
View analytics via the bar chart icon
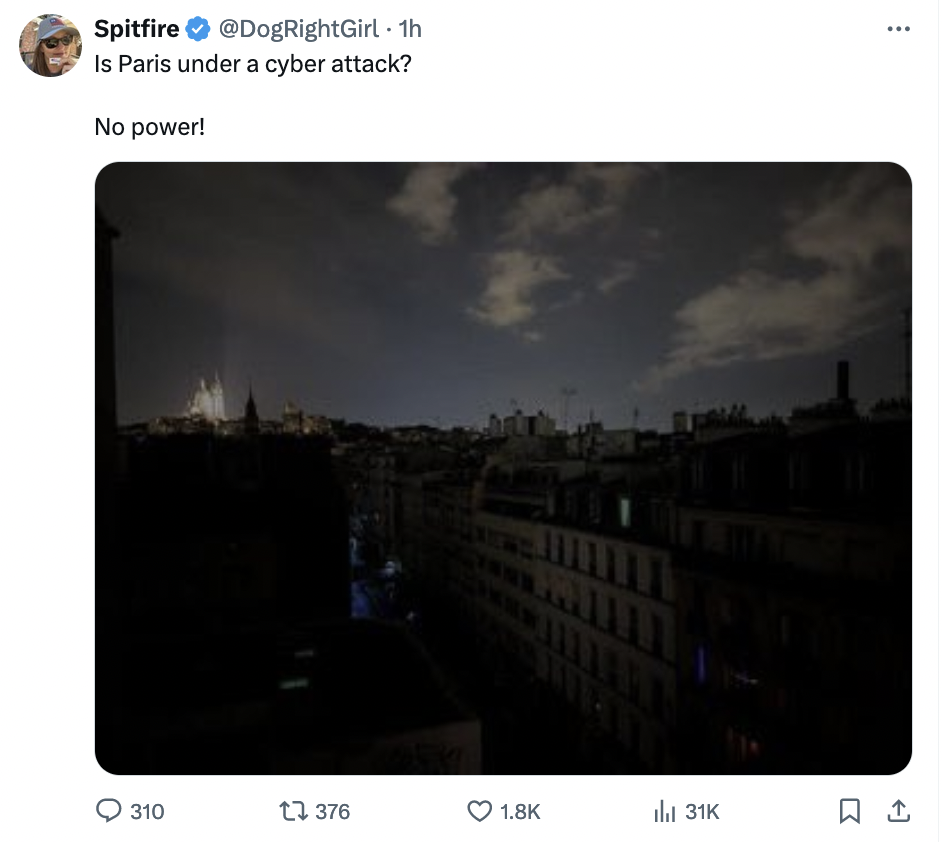point(665,811)
